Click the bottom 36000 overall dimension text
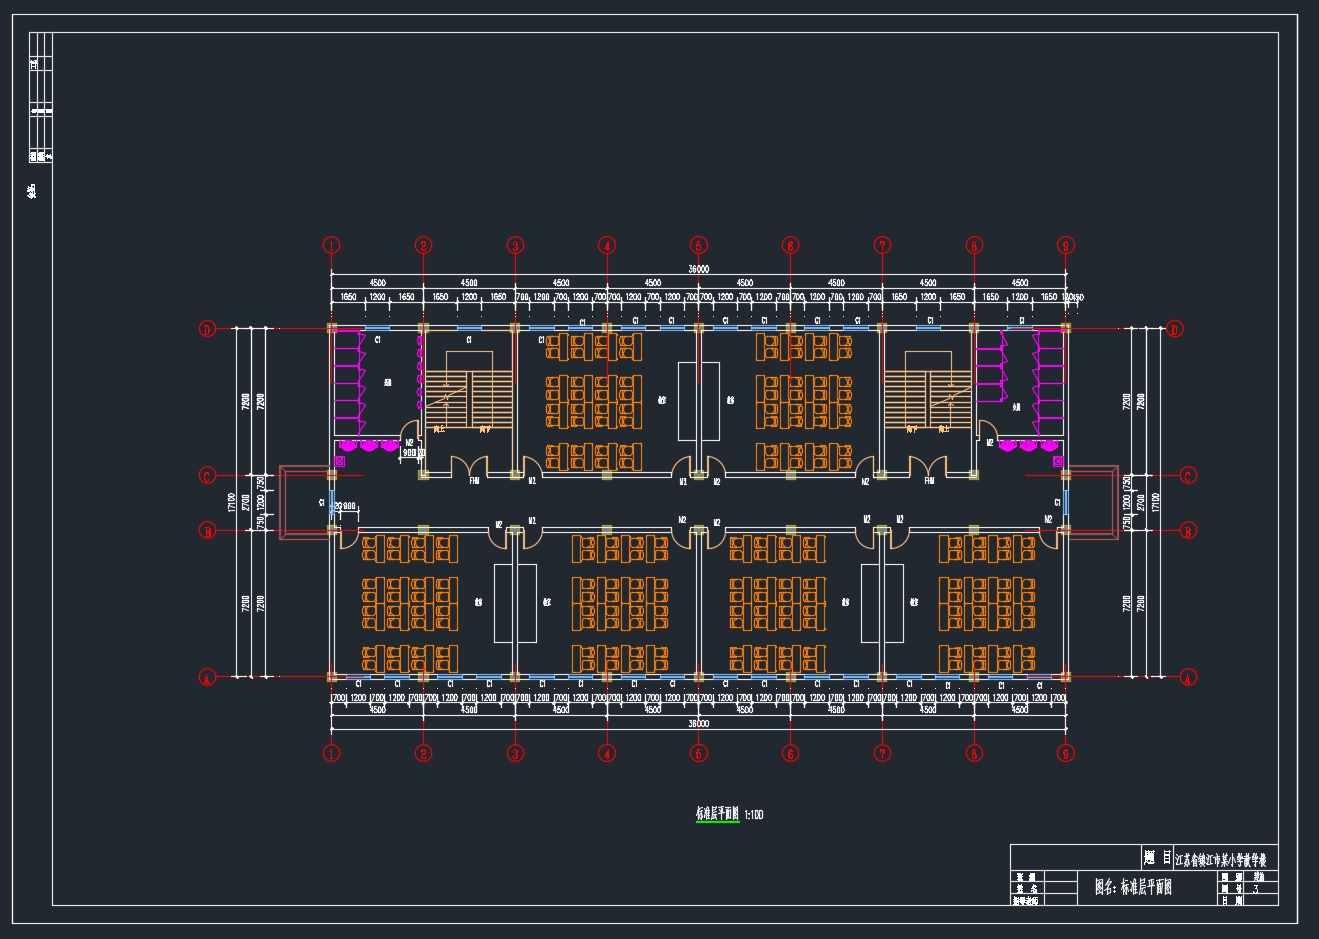This screenshot has height=939, width=1319. click(x=698, y=723)
